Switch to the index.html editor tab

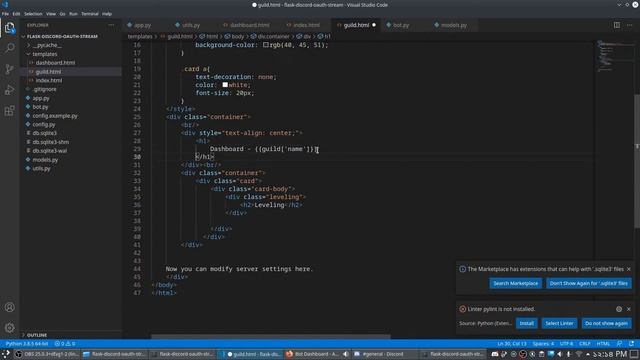306,25
